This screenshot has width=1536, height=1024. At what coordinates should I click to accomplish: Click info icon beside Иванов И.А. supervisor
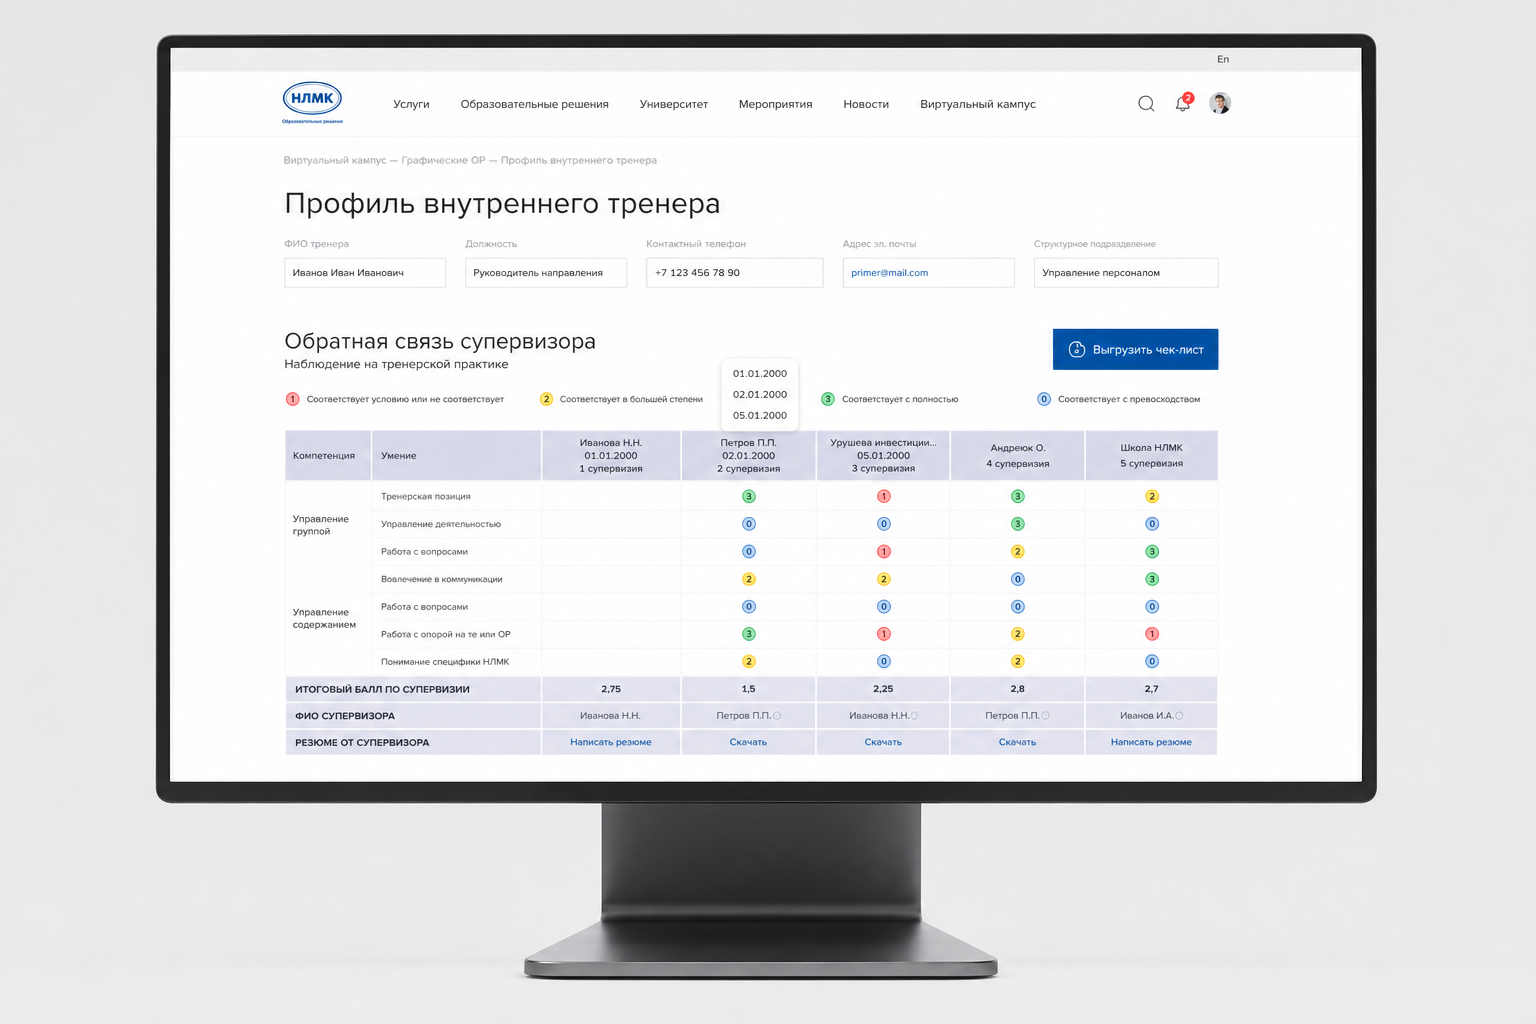(x=1179, y=716)
